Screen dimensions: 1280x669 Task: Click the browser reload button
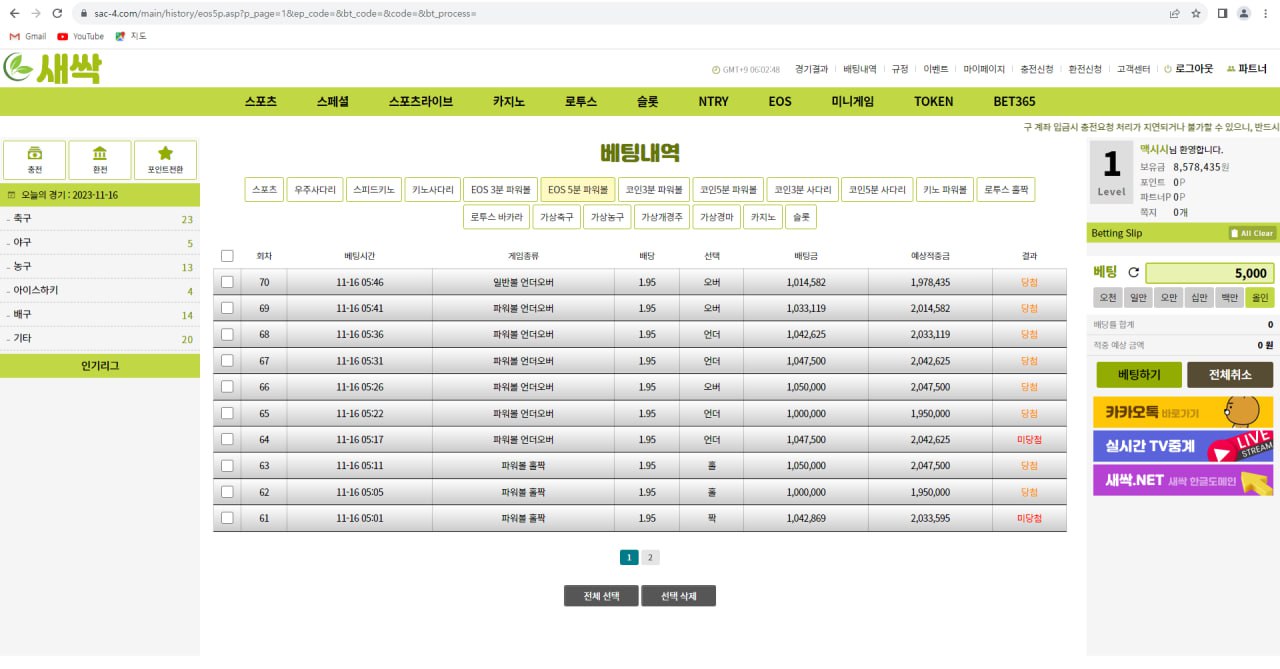tap(57, 13)
